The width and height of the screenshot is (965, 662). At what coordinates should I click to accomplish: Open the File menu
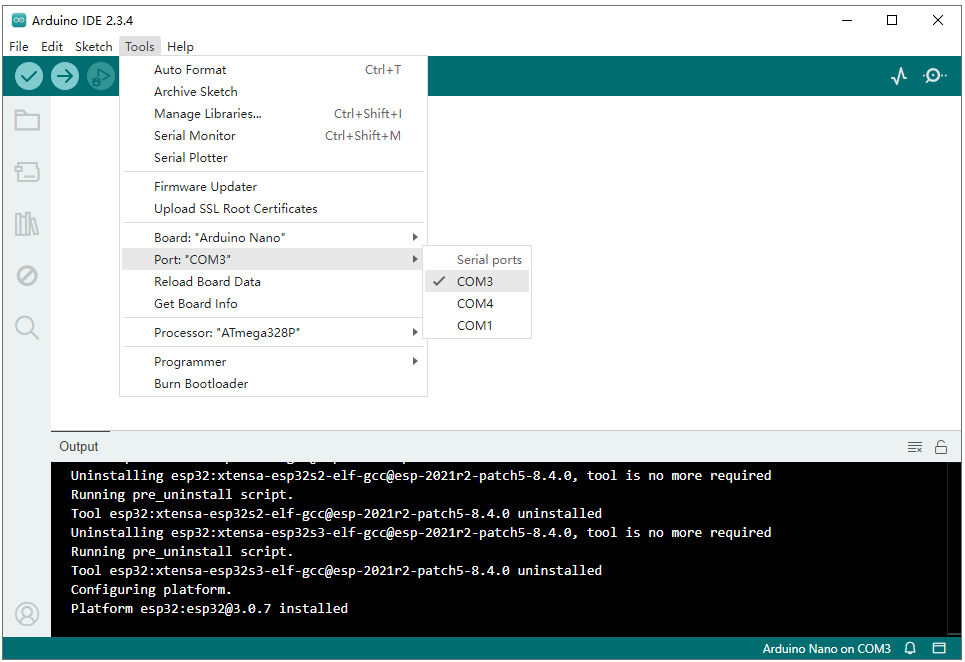tap(18, 46)
